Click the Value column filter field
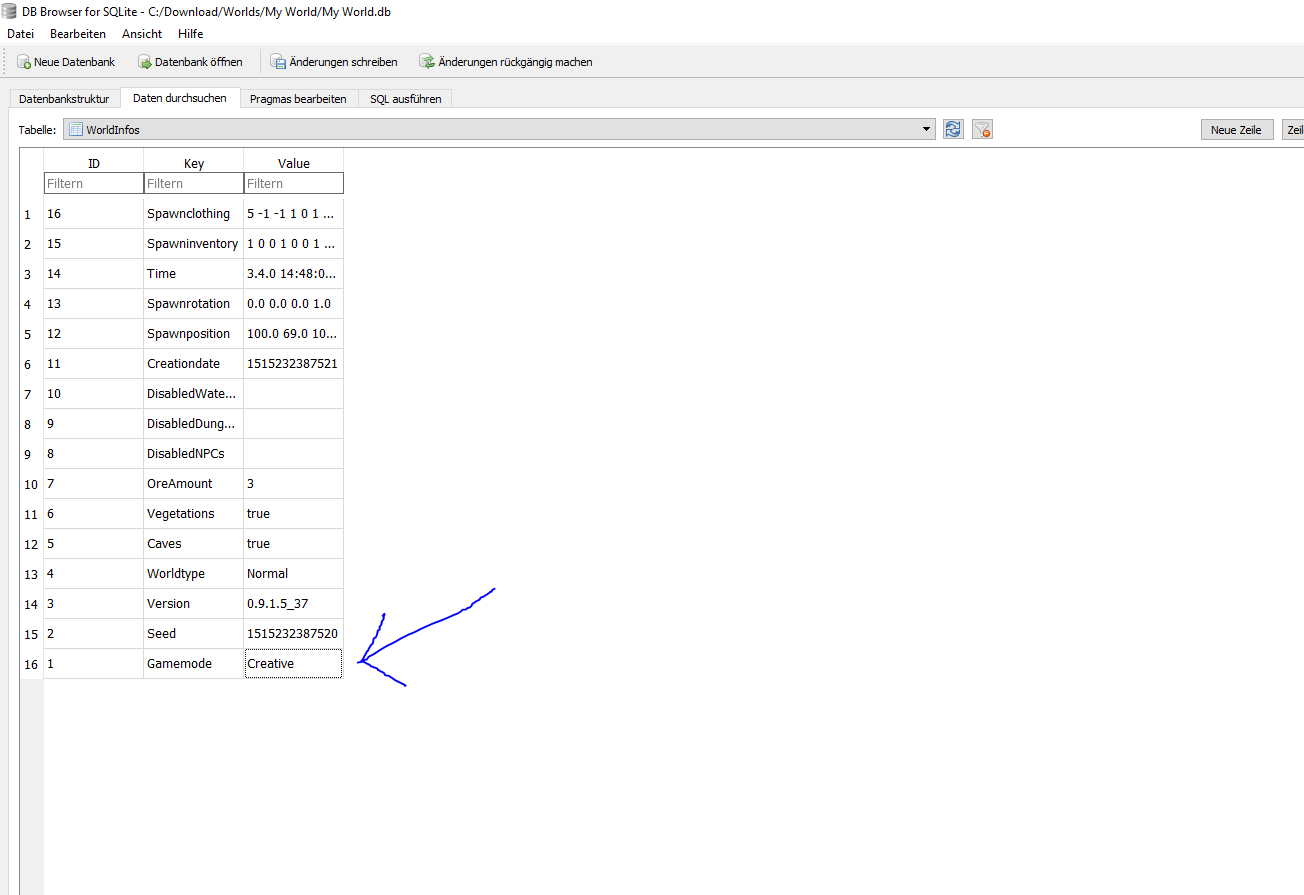This screenshot has height=895, width=1304. click(293, 184)
